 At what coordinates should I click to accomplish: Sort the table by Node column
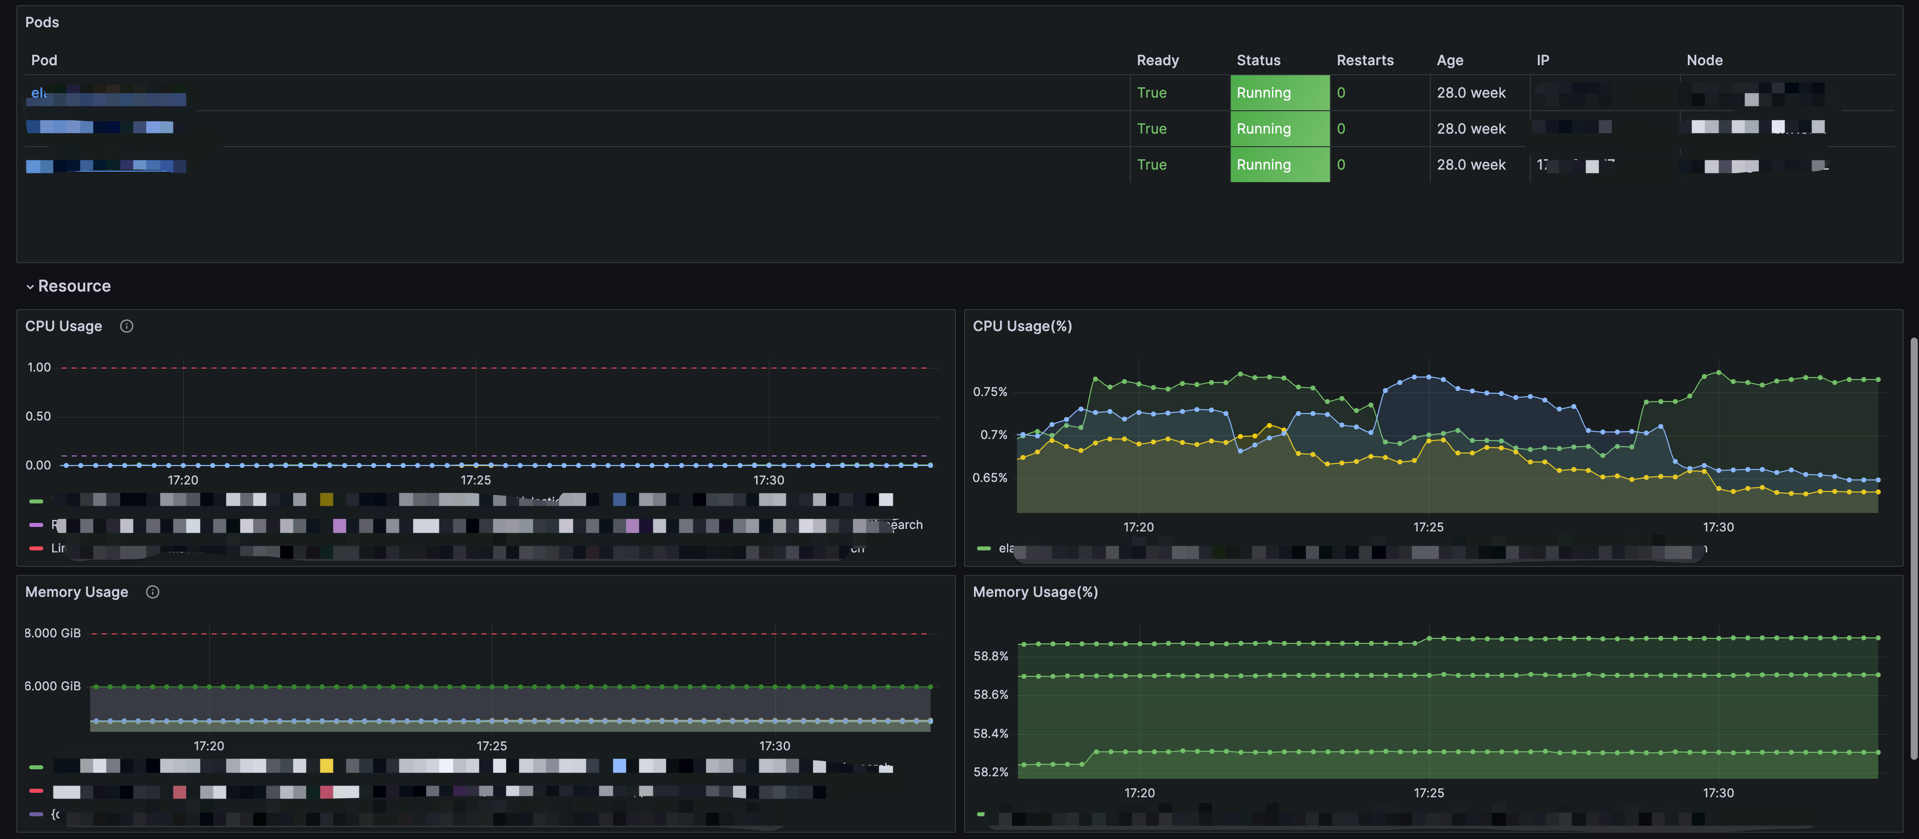coord(1704,60)
